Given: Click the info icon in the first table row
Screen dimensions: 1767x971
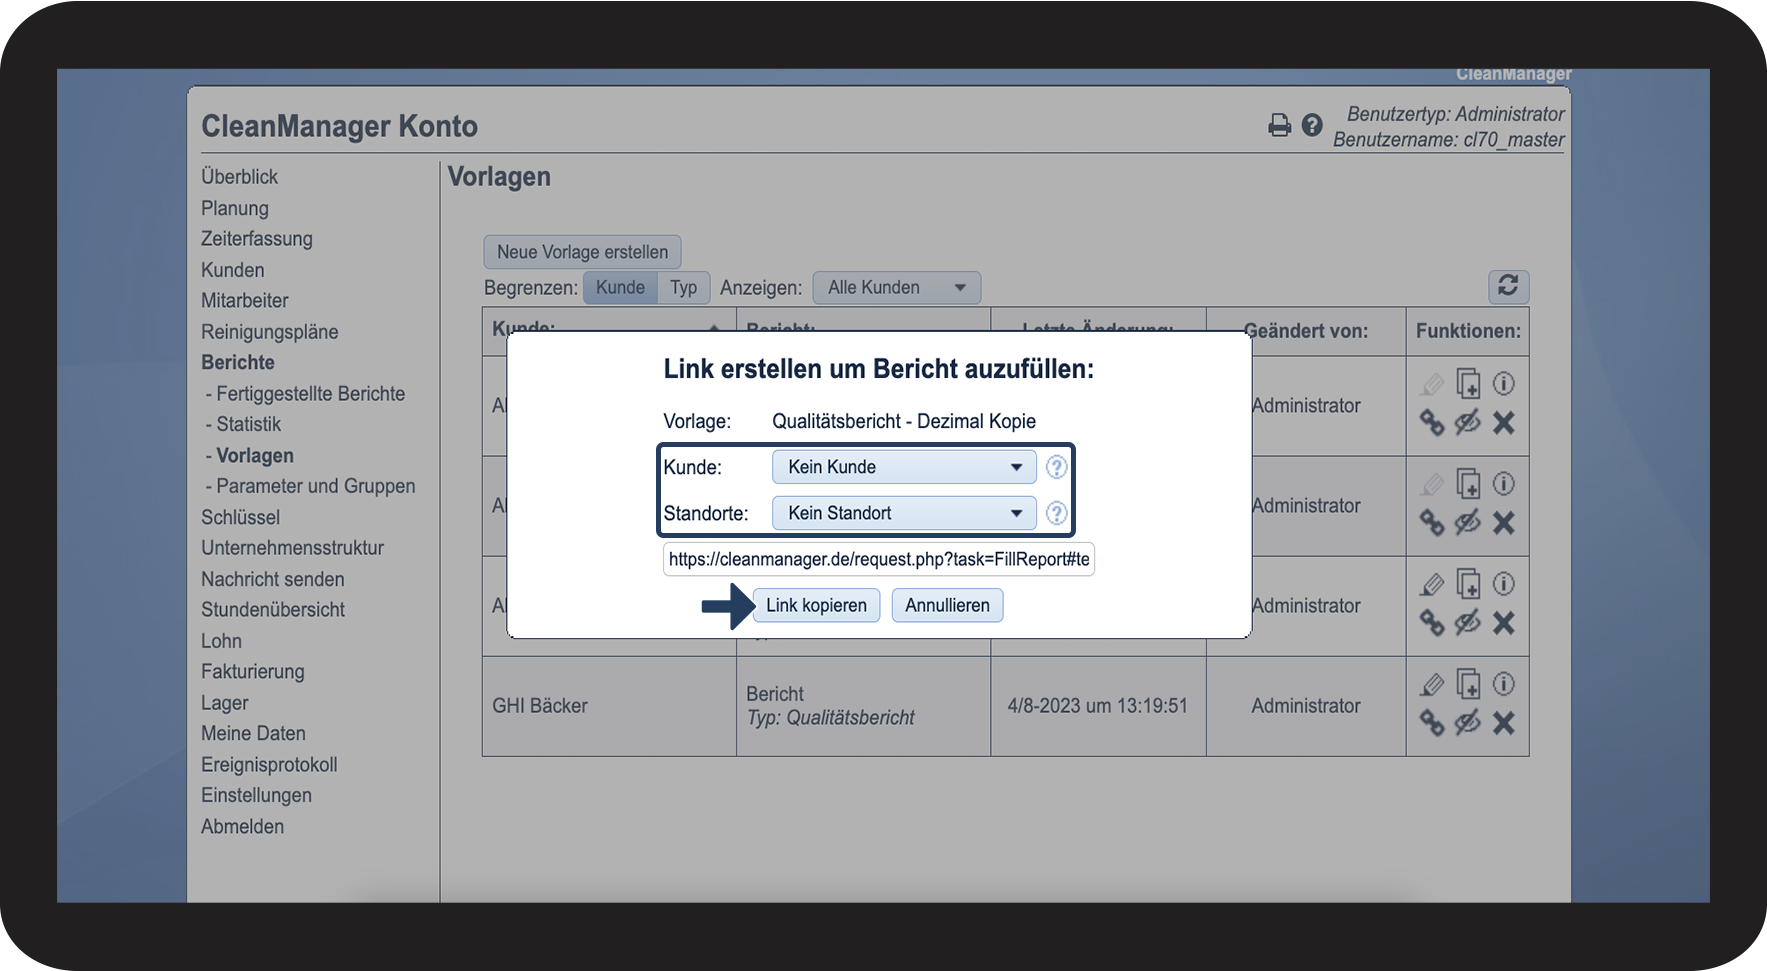Looking at the screenshot, I should coord(1504,384).
